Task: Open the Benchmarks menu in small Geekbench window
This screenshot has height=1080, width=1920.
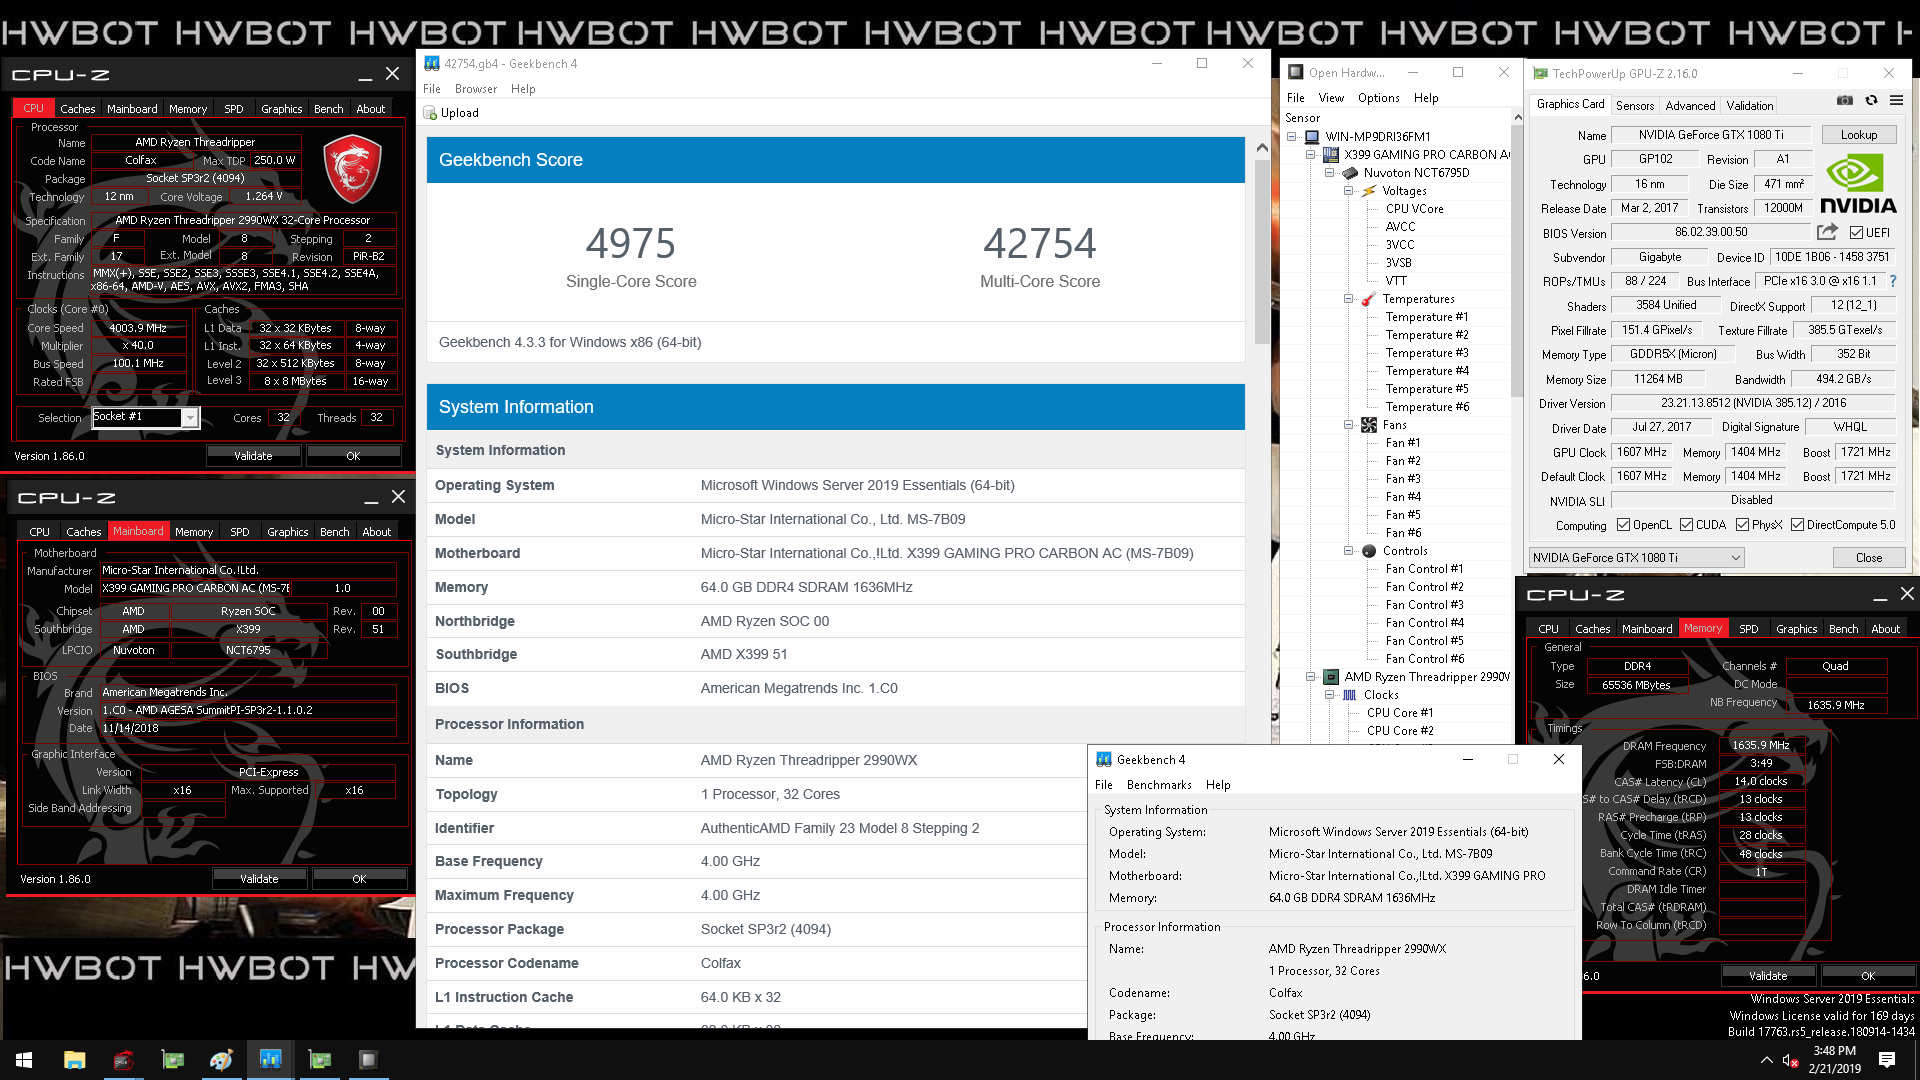Action: (1159, 785)
